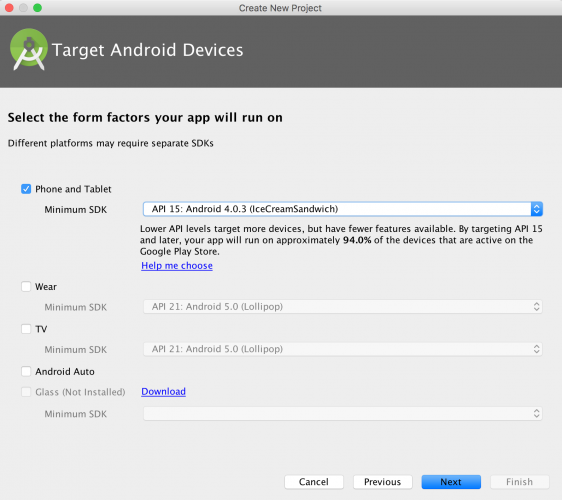Click the Phone and Tablet label

coord(73,189)
